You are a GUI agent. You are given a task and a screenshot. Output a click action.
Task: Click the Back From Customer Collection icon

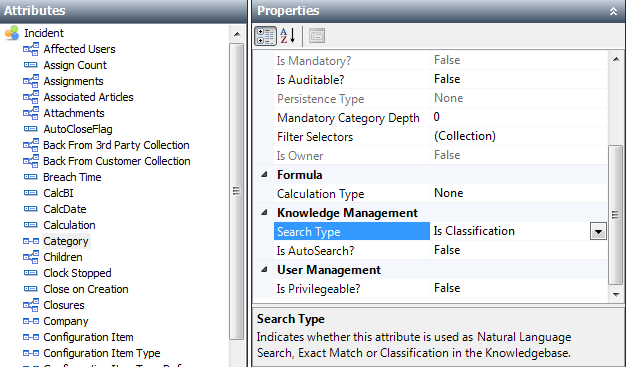(x=31, y=161)
